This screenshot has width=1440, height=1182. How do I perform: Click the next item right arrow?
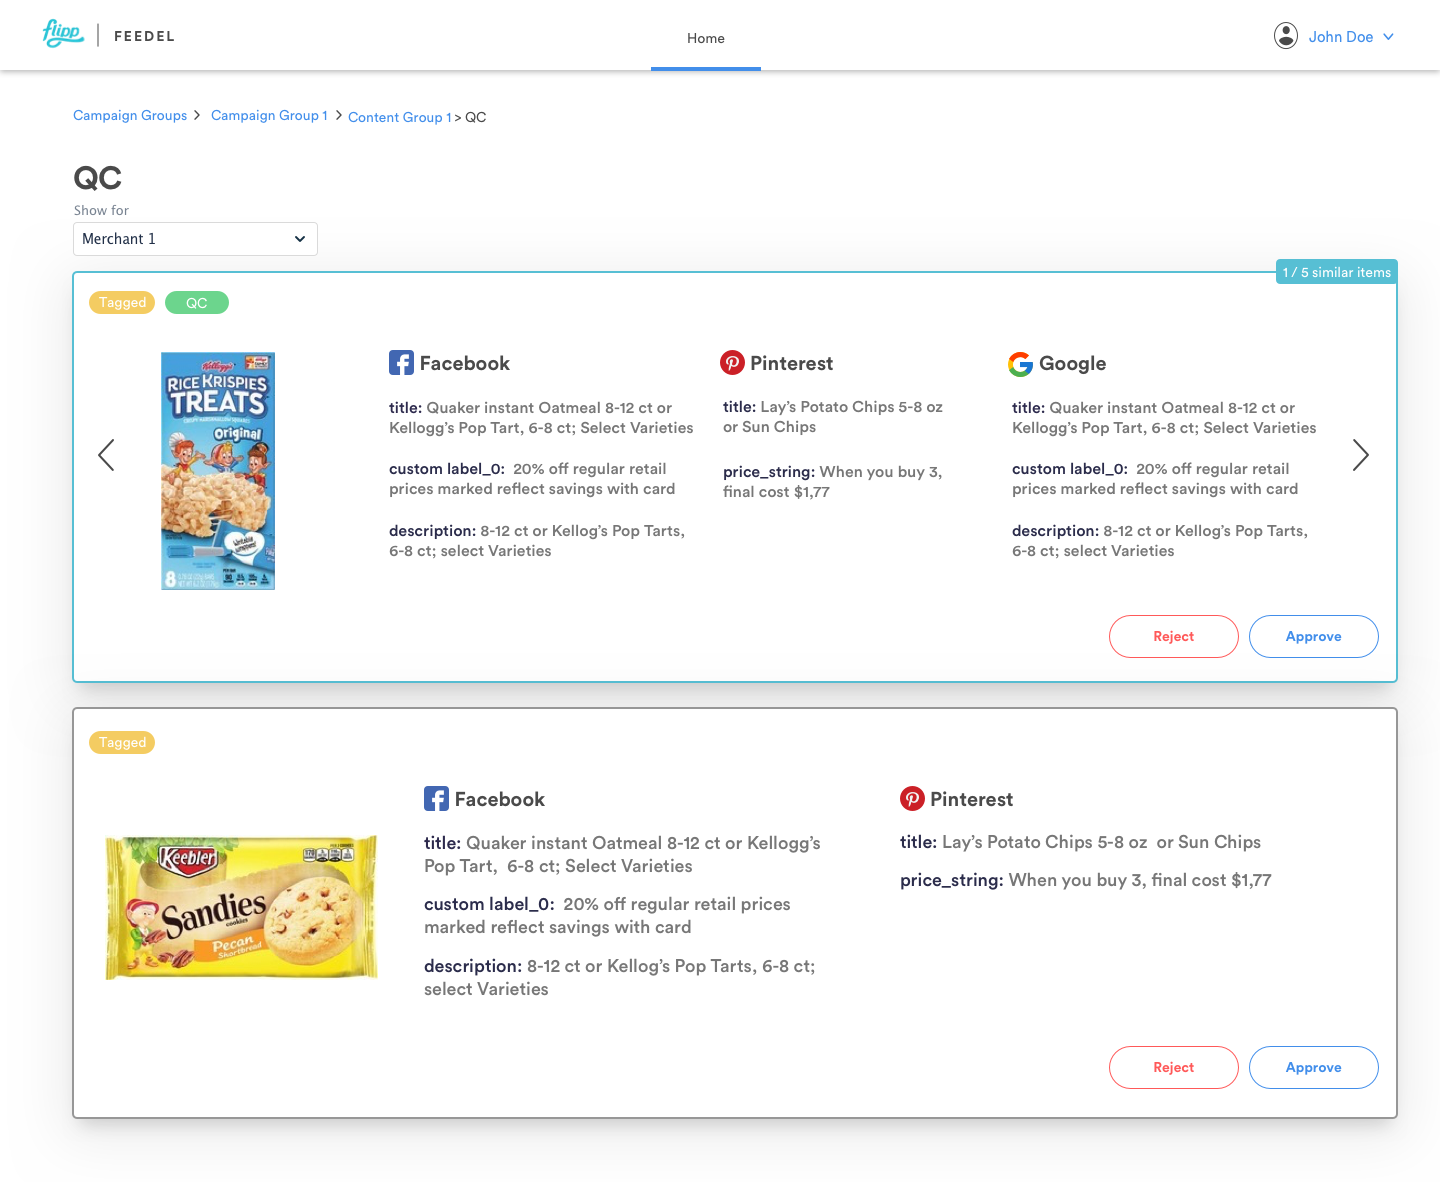(1361, 455)
